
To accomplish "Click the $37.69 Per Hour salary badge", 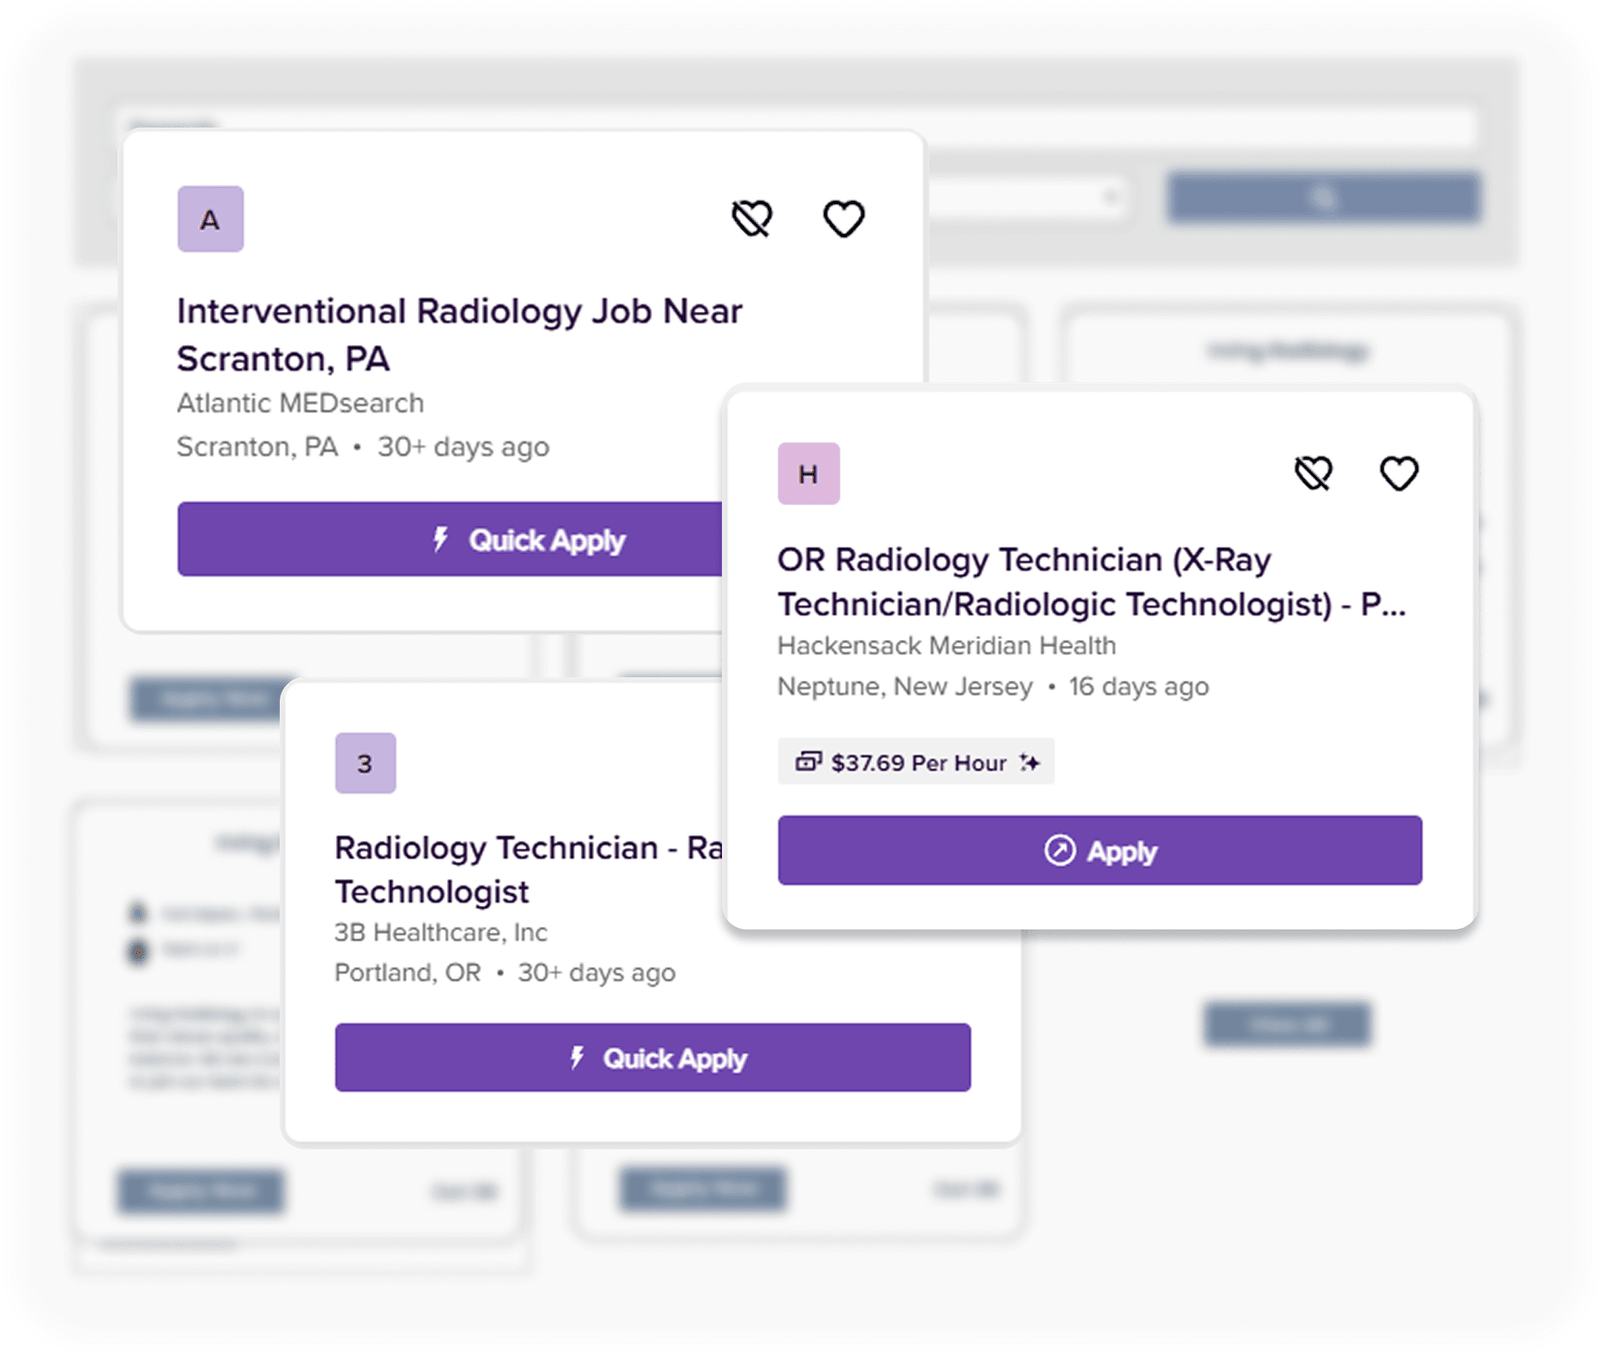I will point(915,763).
